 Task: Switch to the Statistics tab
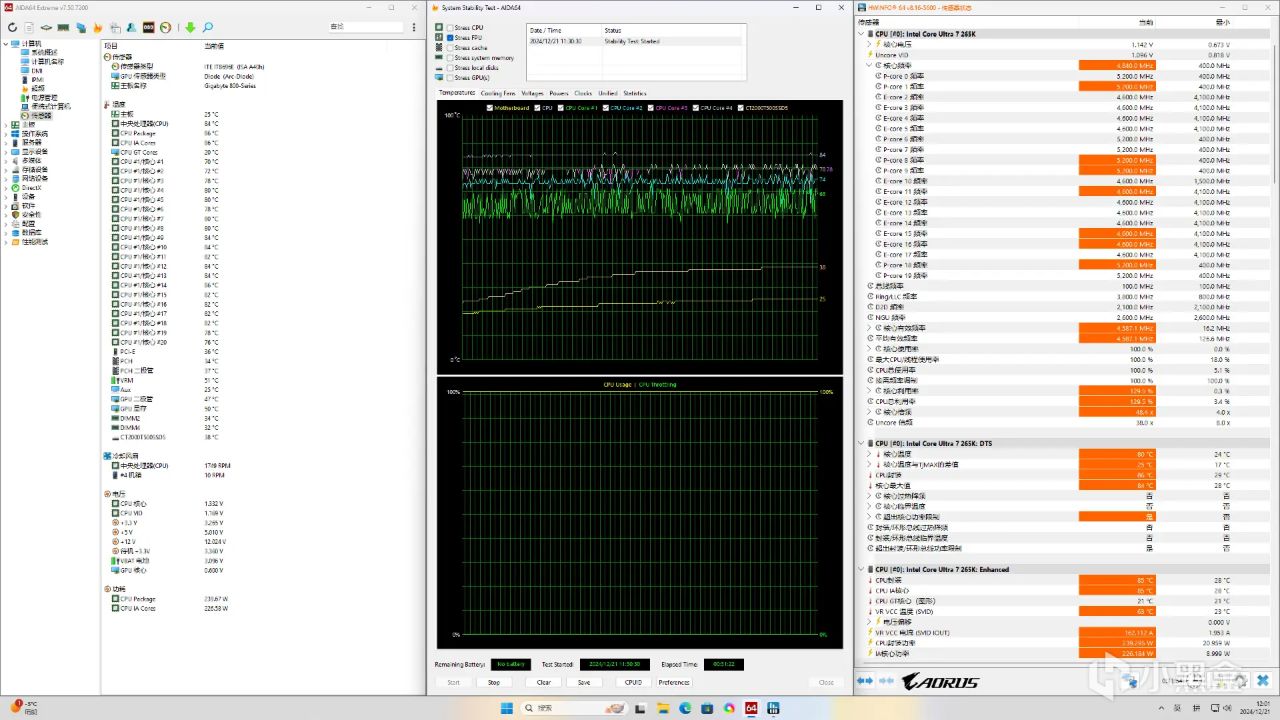pyautogui.click(x=635, y=93)
